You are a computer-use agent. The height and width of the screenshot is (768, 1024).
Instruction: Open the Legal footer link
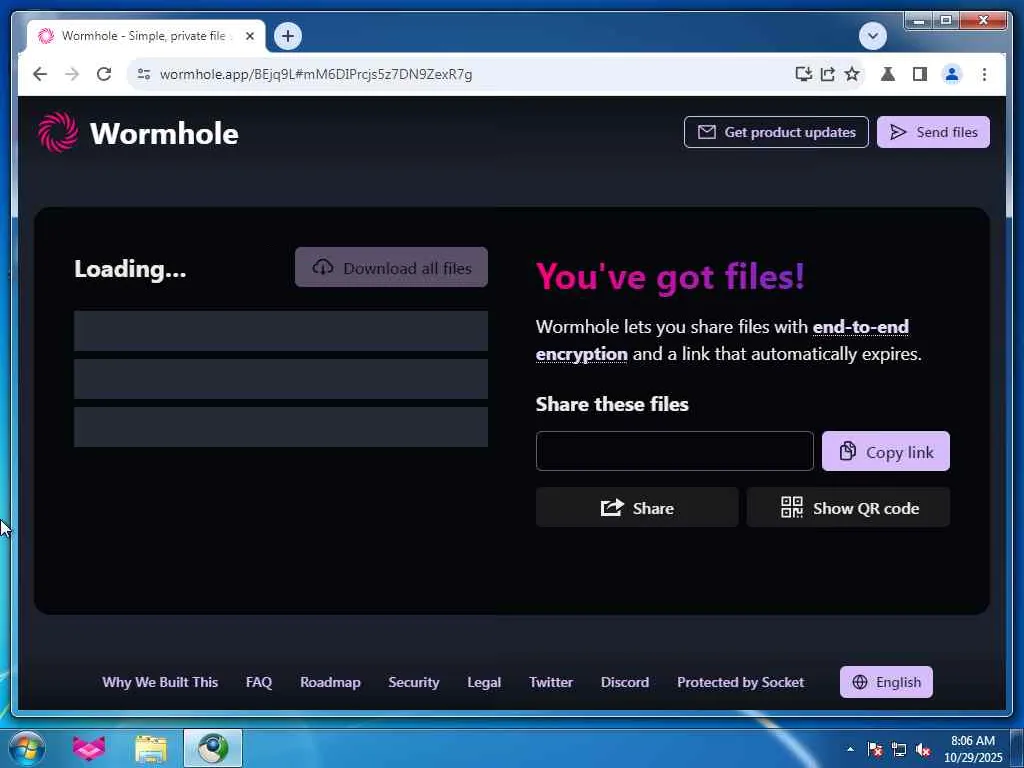(484, 682)
